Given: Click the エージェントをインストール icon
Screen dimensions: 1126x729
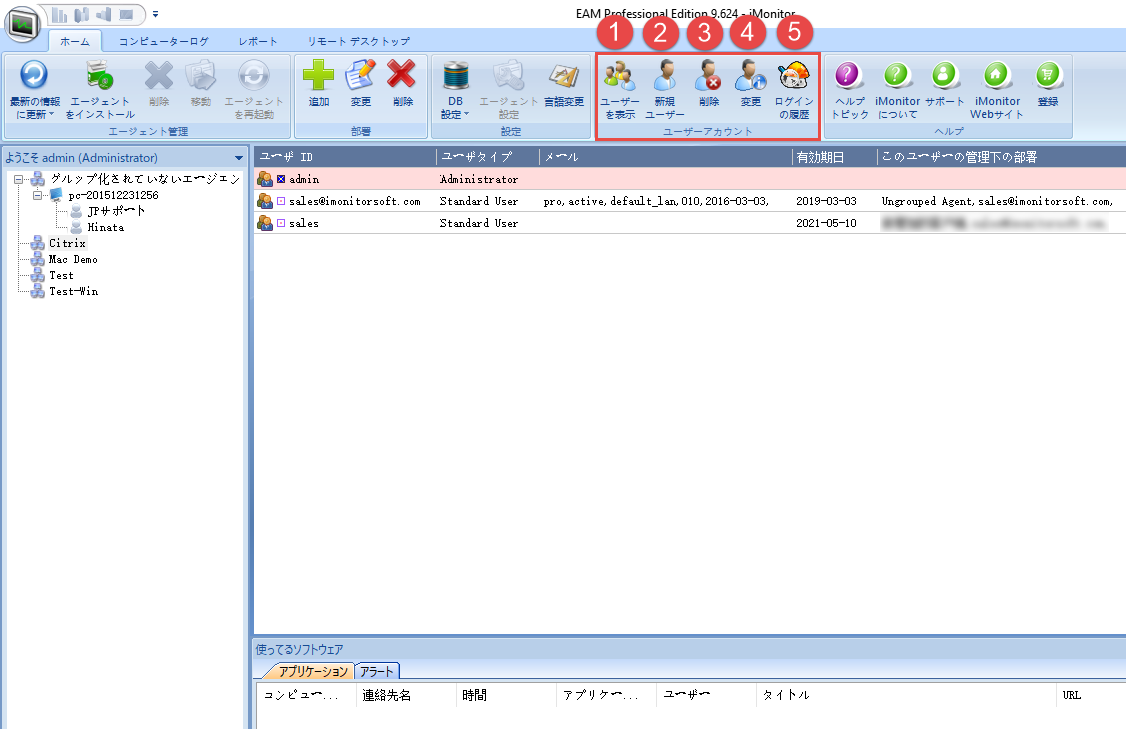Looking at the screenshot, I should point(100,75).
